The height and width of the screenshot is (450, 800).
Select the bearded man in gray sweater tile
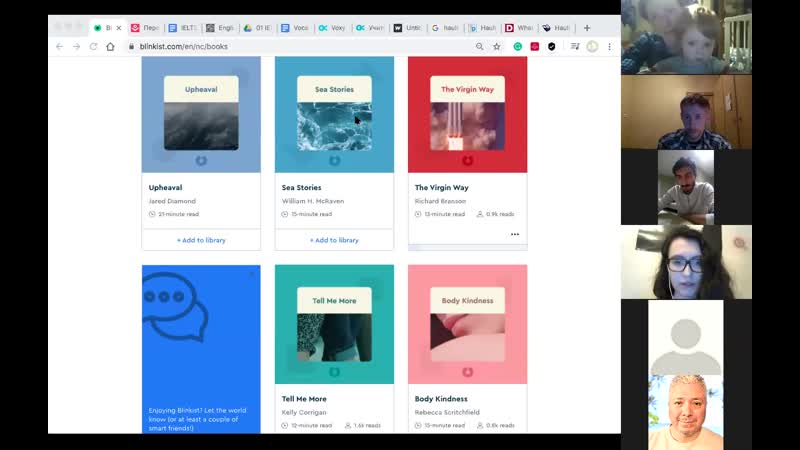686,187
